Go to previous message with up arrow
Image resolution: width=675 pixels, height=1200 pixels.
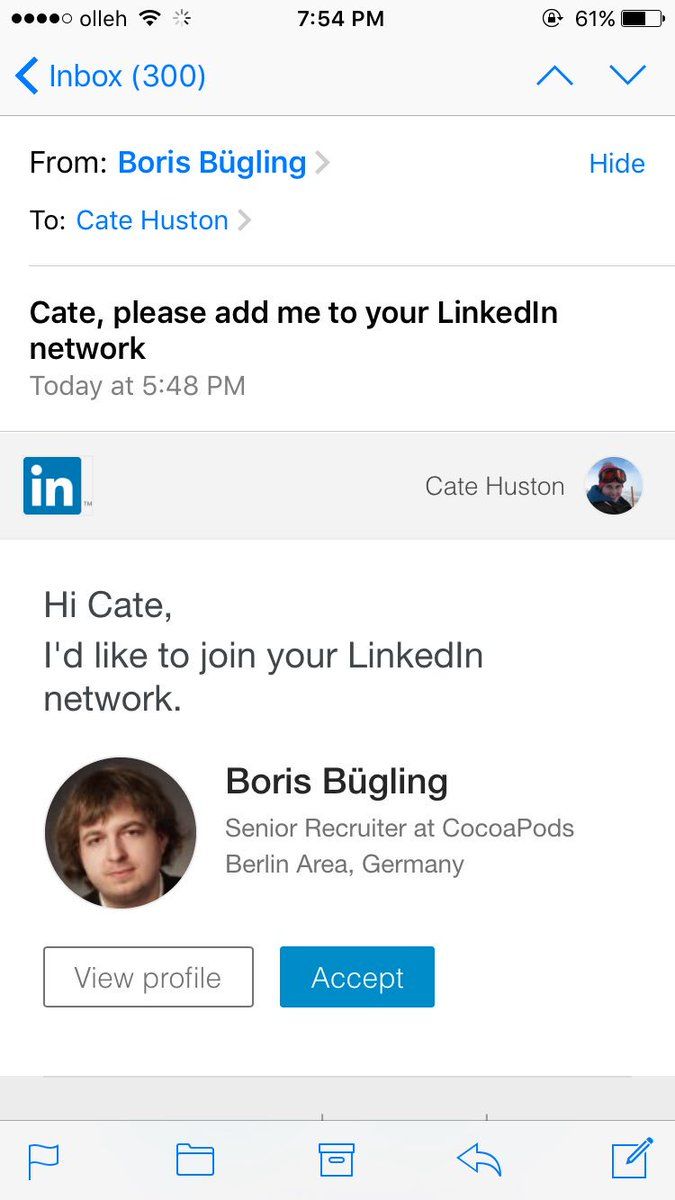tap(555, 76)
